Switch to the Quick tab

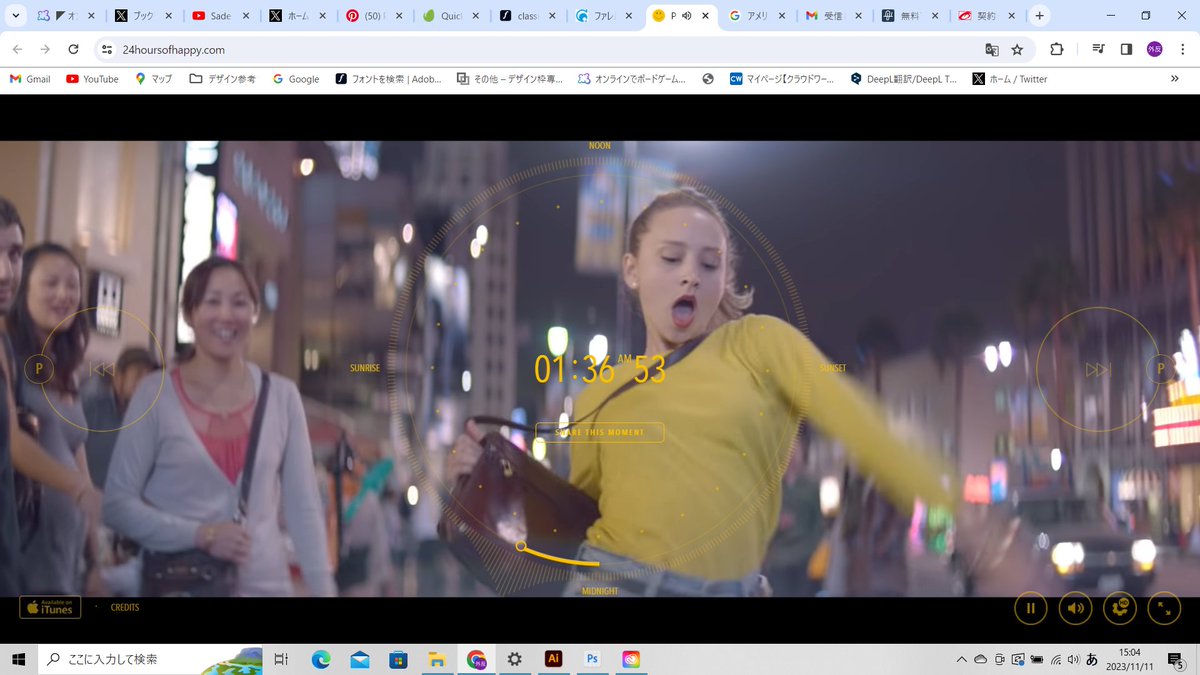(x=451, y=16)
